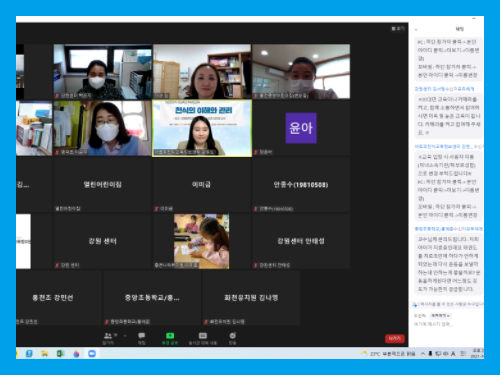Open File Explorer from the taskbar
Image resolution: width=500 pixels, height=375 pixels.
tap(45, 353)
